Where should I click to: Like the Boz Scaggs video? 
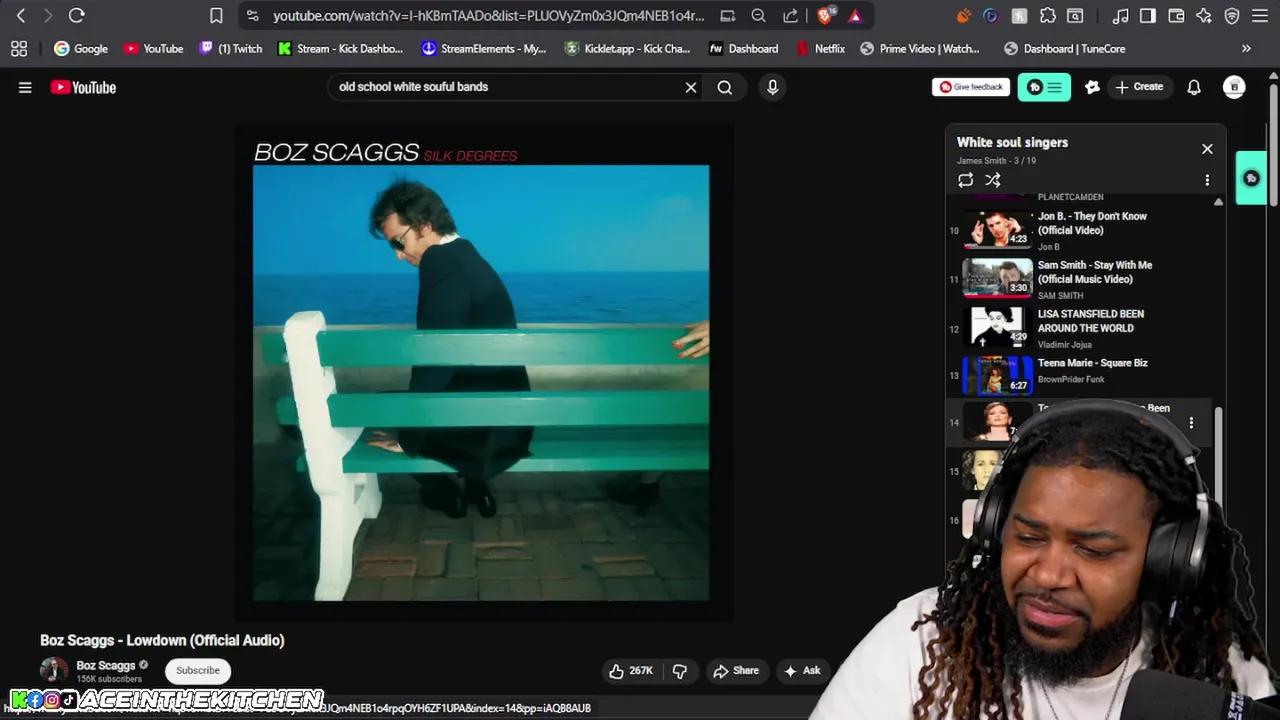(x=630, y=671)
